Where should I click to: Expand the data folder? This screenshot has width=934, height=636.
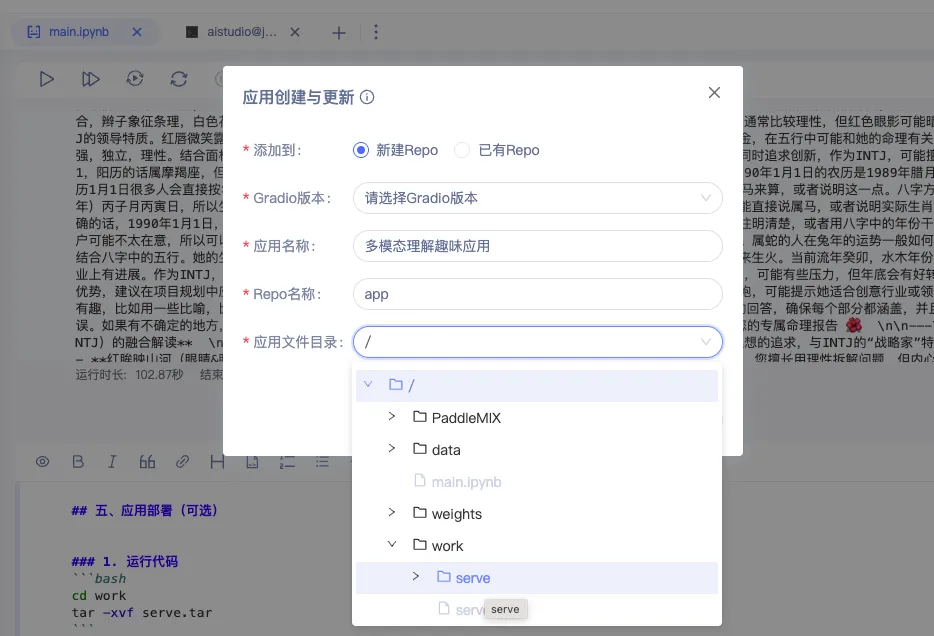pos(392,449)
